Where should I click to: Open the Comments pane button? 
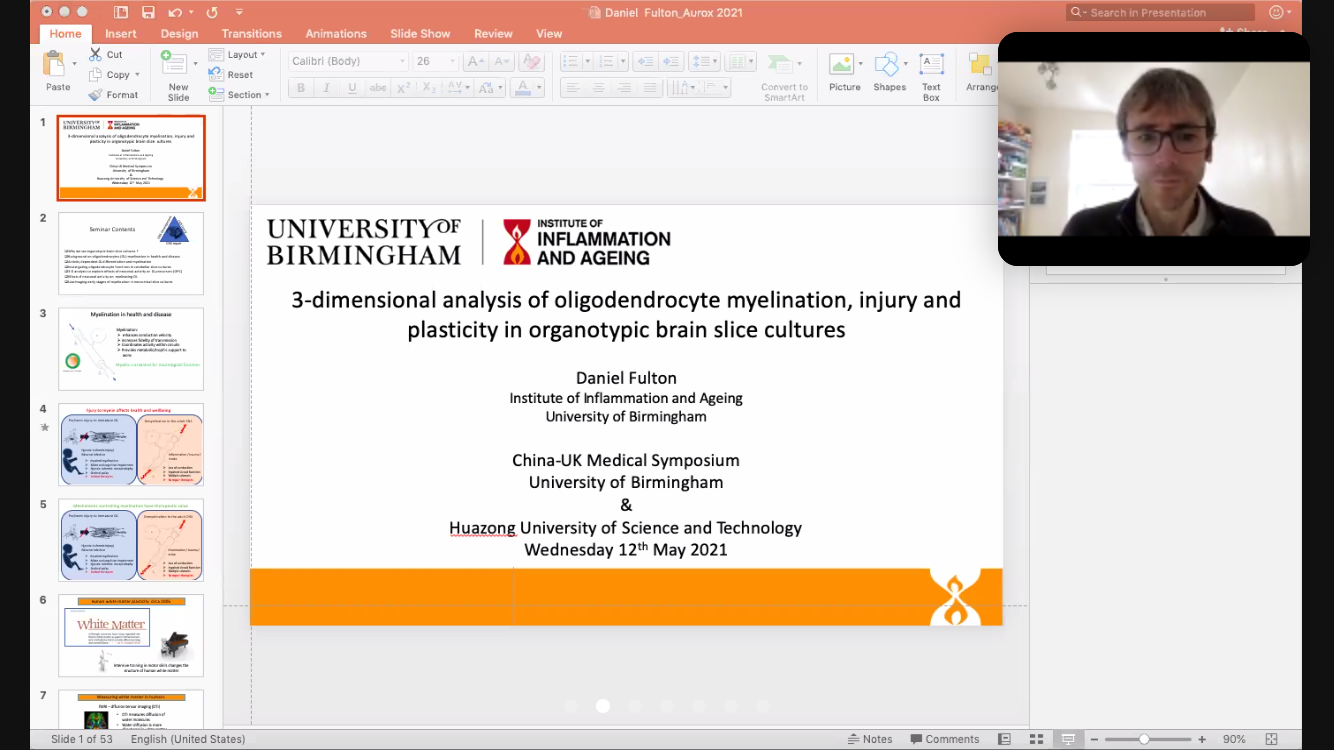pos(945,739)
